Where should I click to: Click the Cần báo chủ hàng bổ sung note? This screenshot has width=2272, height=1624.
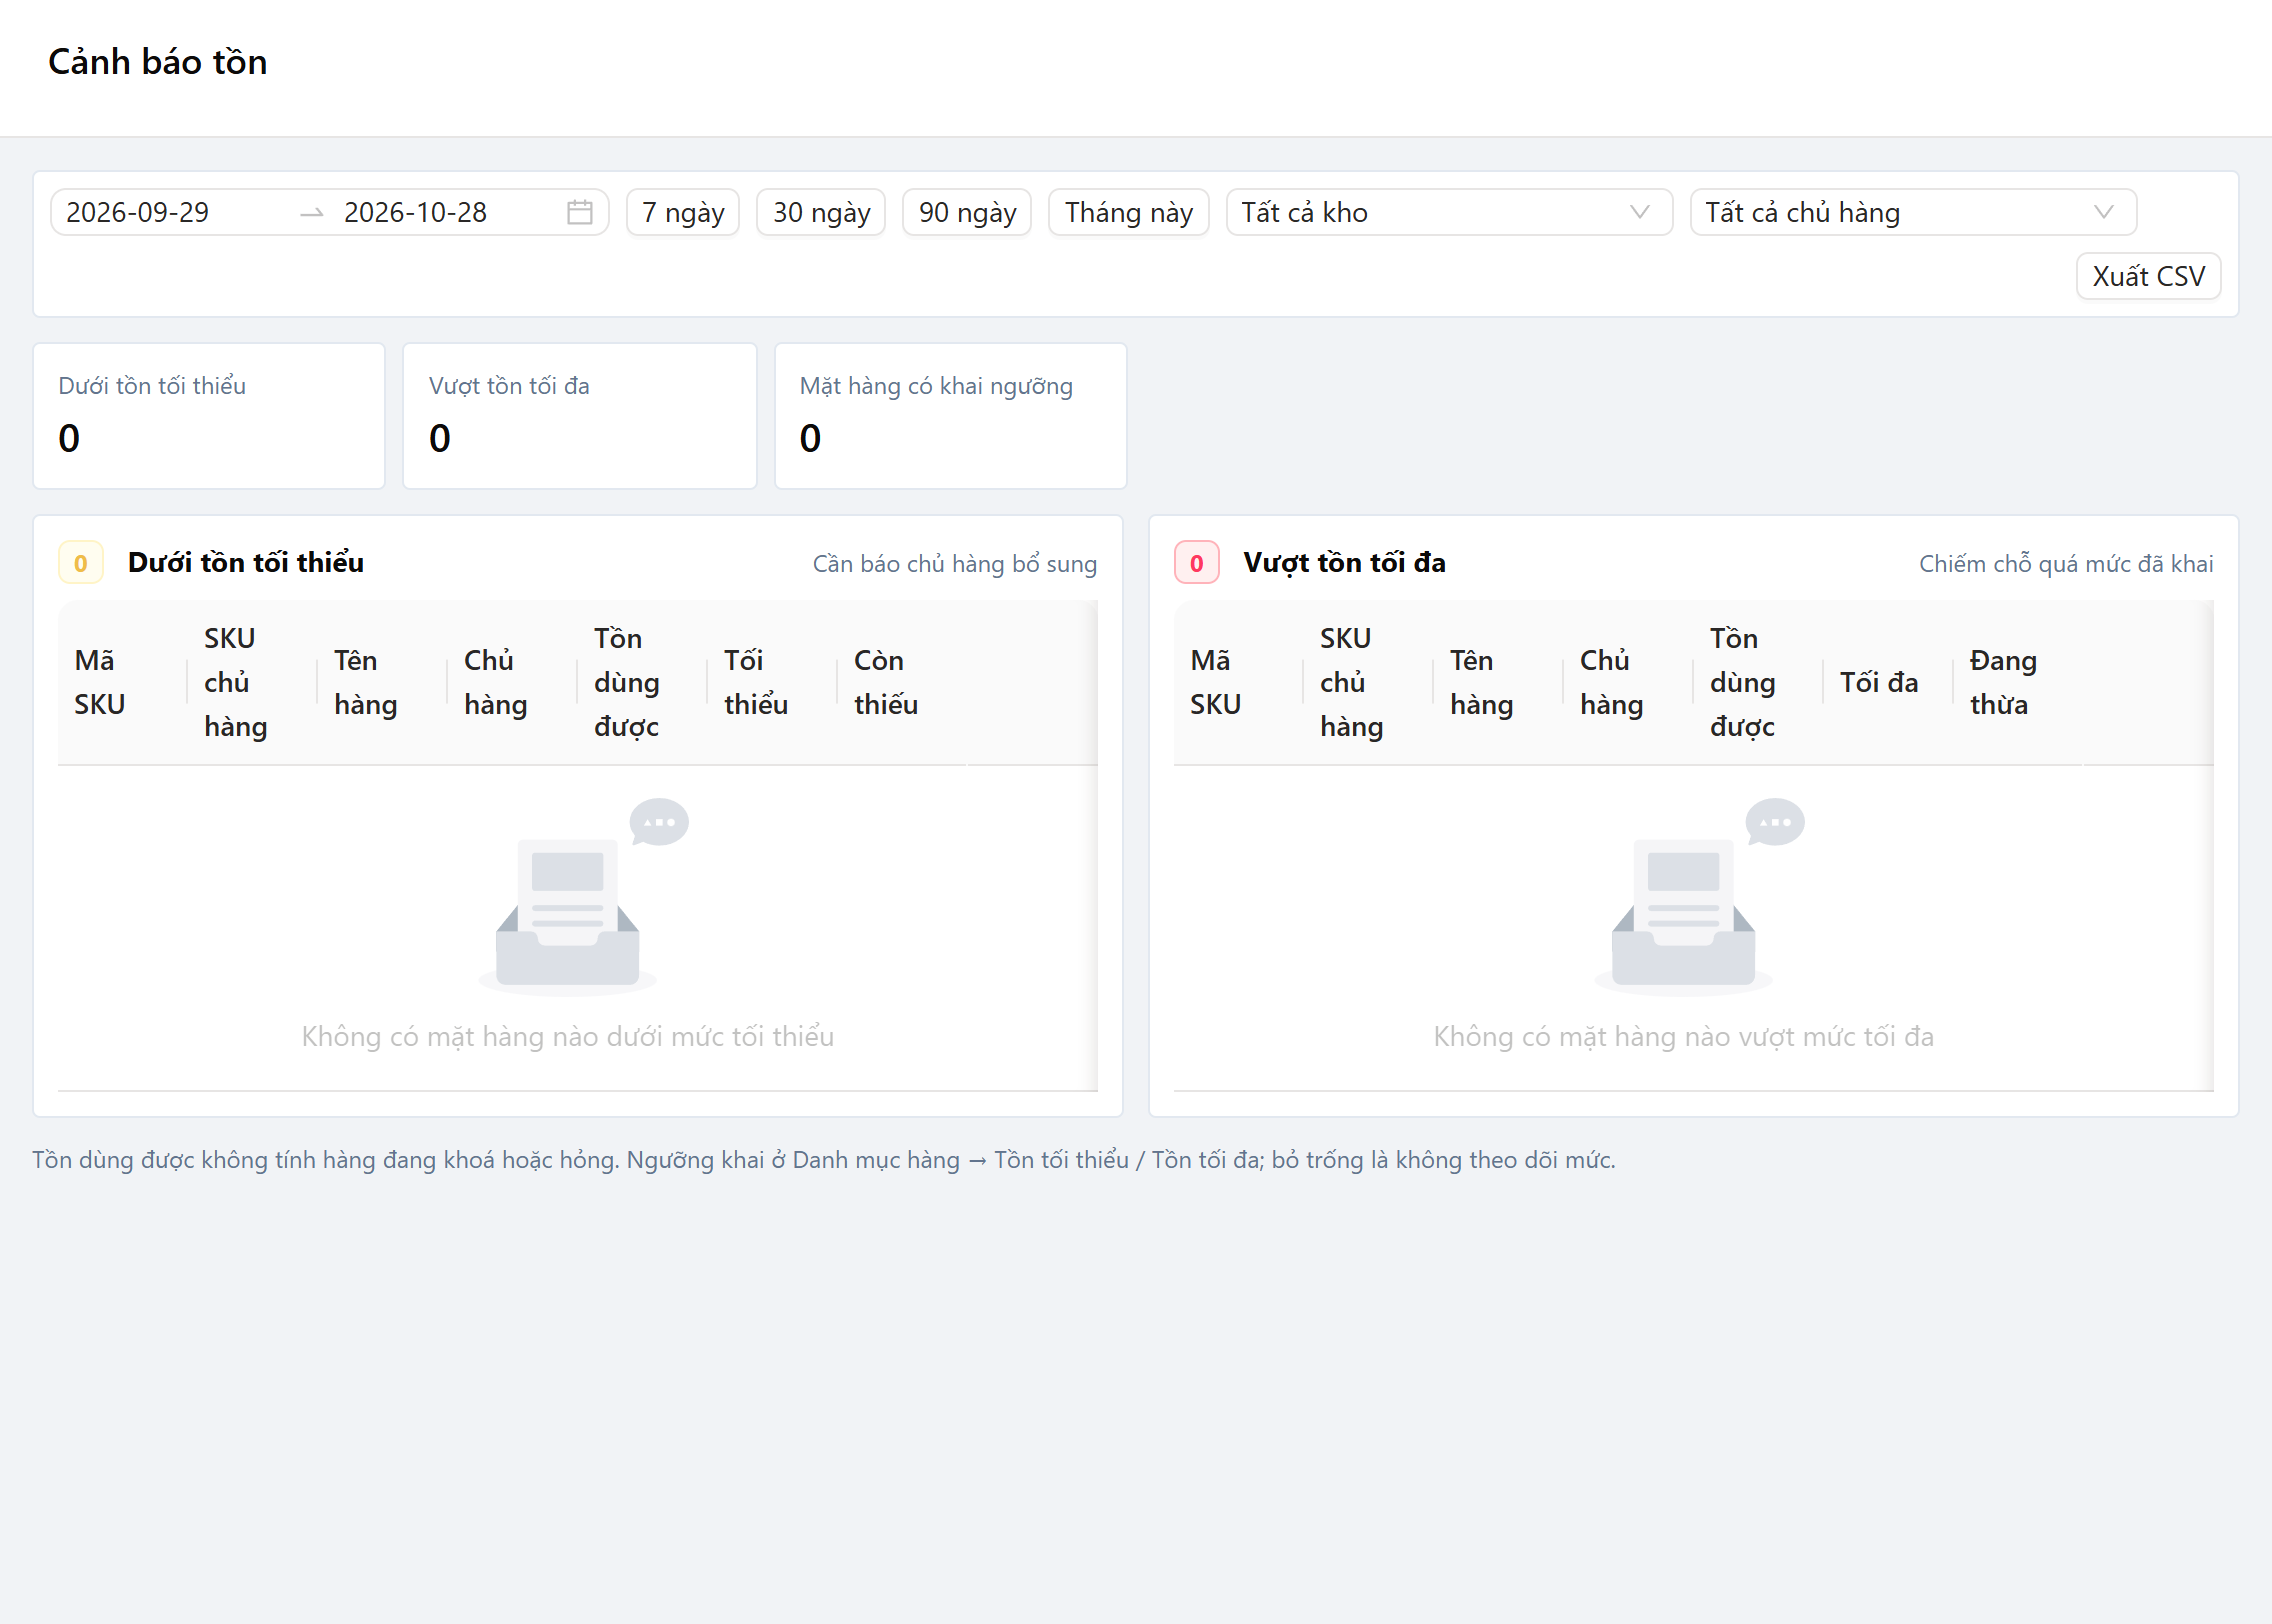click(x=955, y=564)
